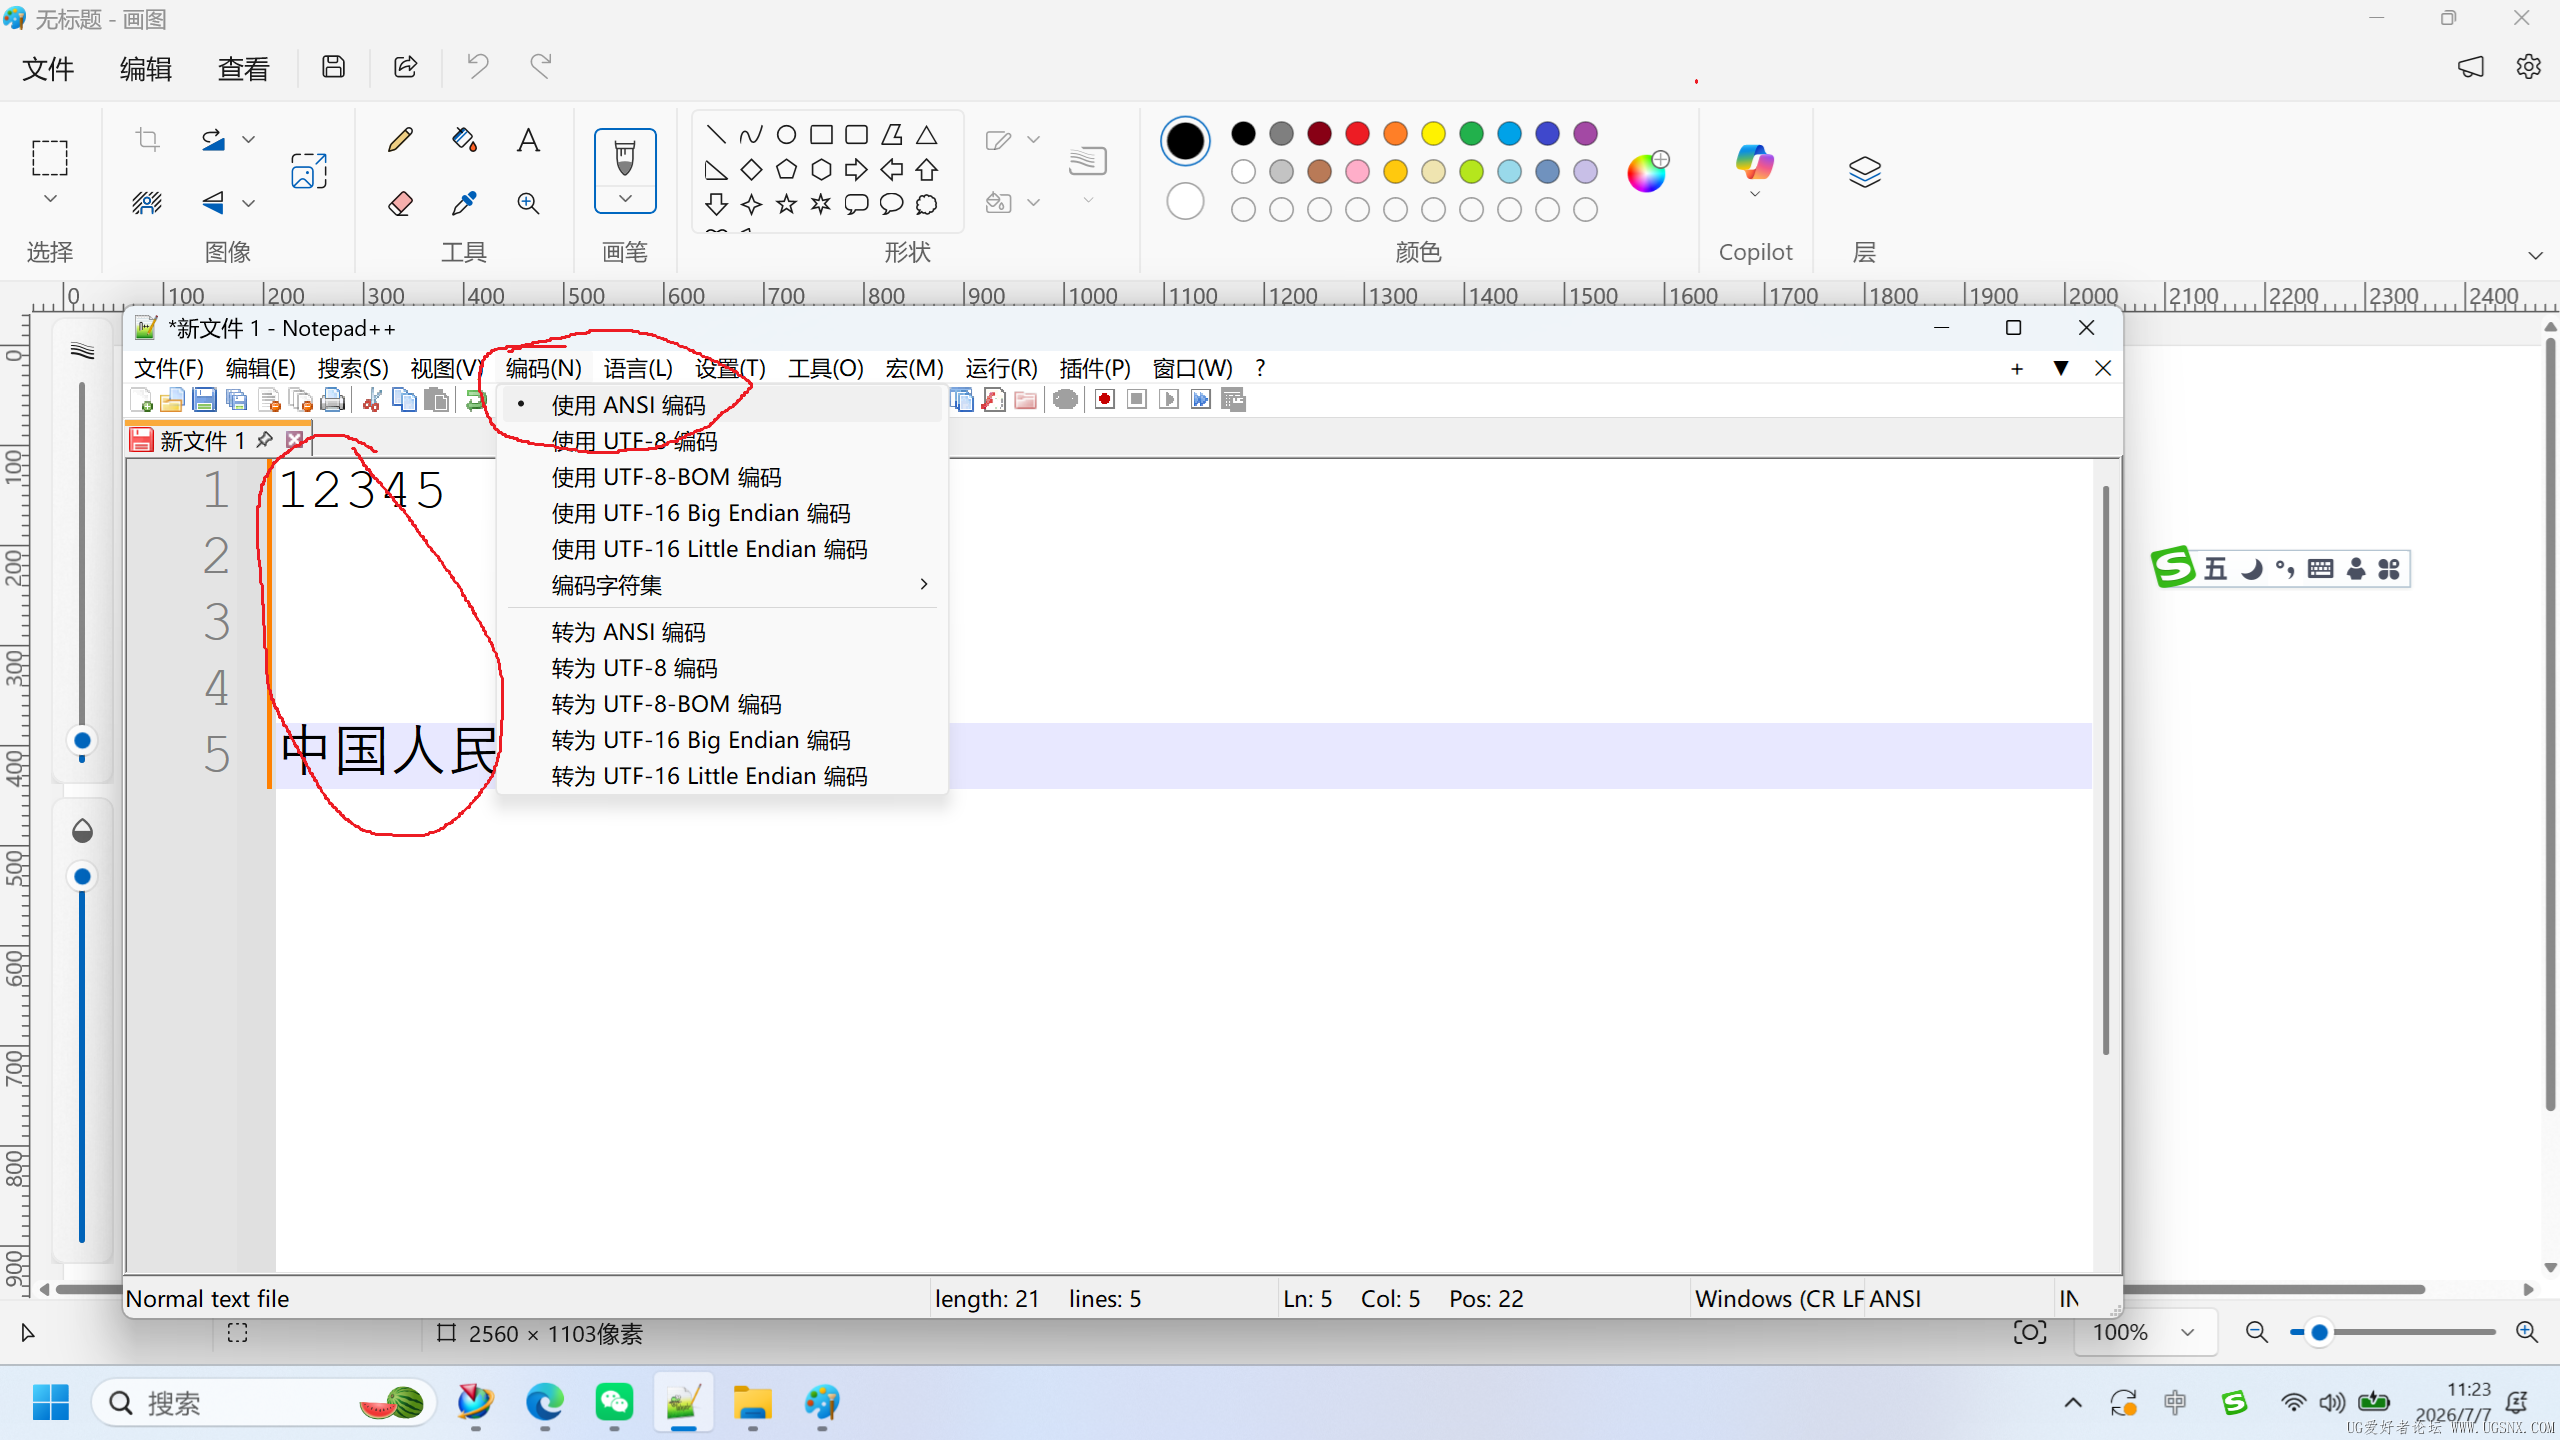Open the Resize and skew image tool
This screenshot has height=1440, width=2560.
[309, 171]
